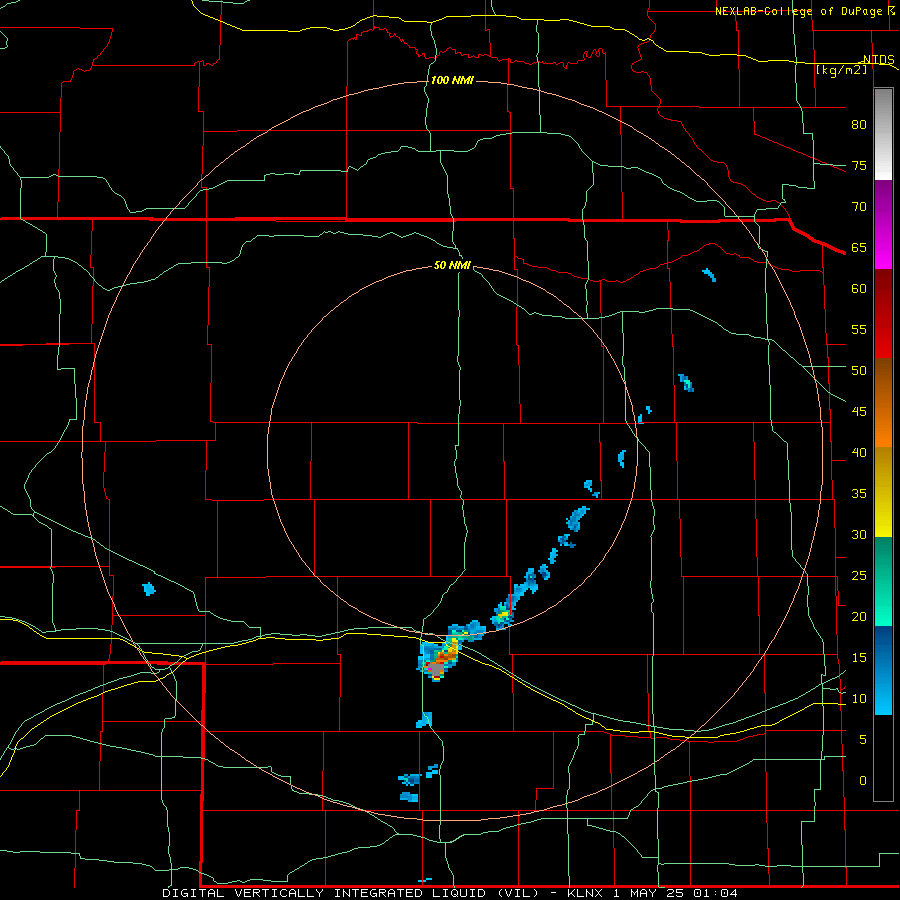Click the 01:04 timestamp in the caption

[x=715, y=893]
